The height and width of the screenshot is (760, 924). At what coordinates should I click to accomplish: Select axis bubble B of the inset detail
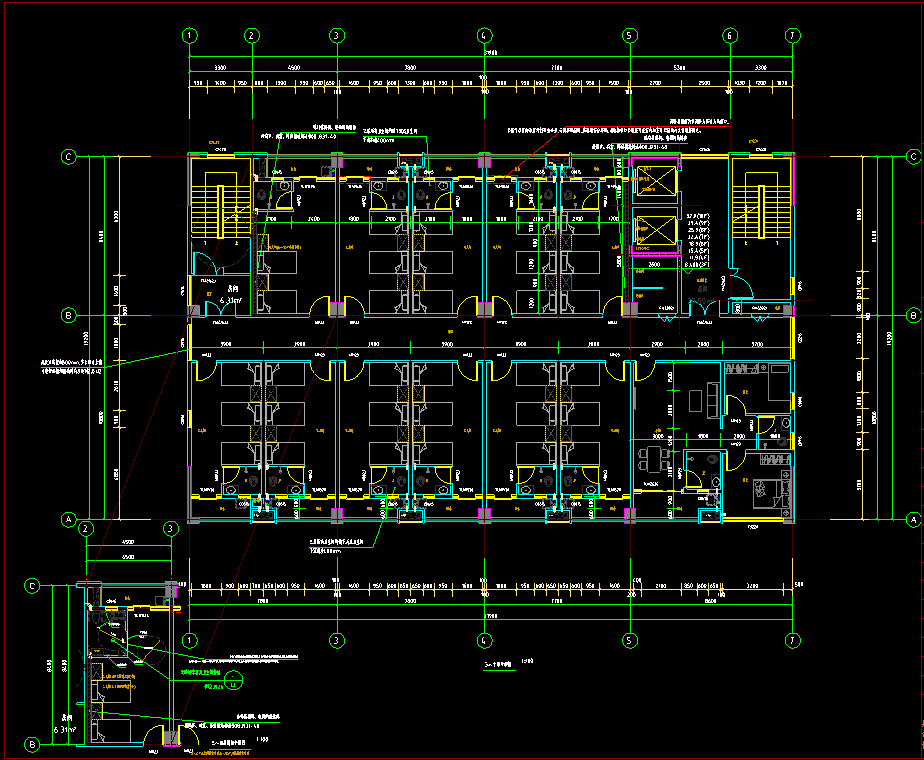point(32,745)
